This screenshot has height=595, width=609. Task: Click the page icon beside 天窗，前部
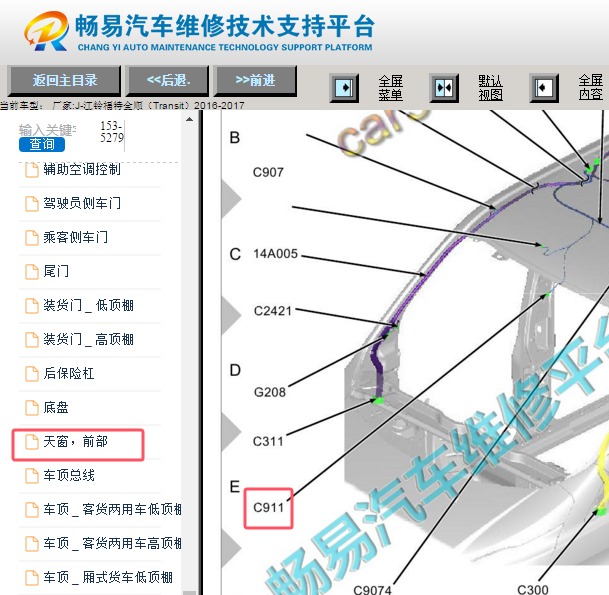point(32,442)
